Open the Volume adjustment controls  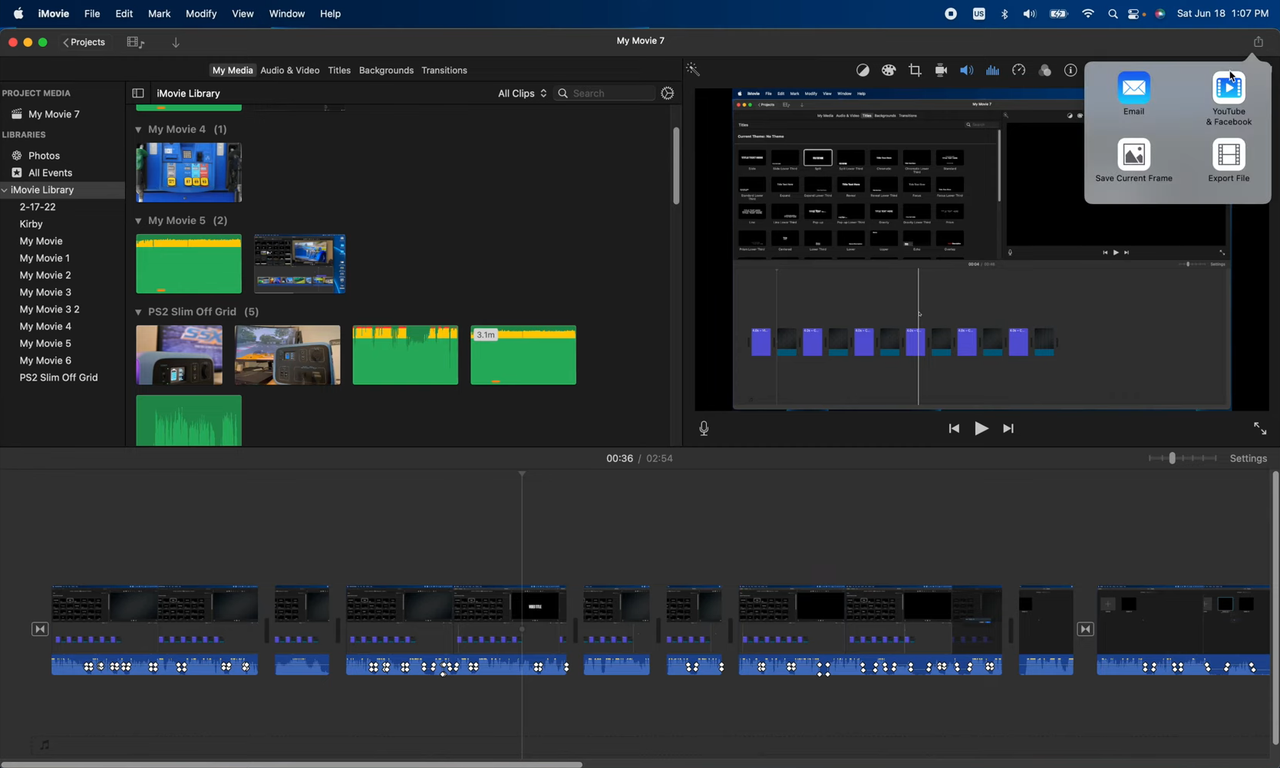[966, 70]
